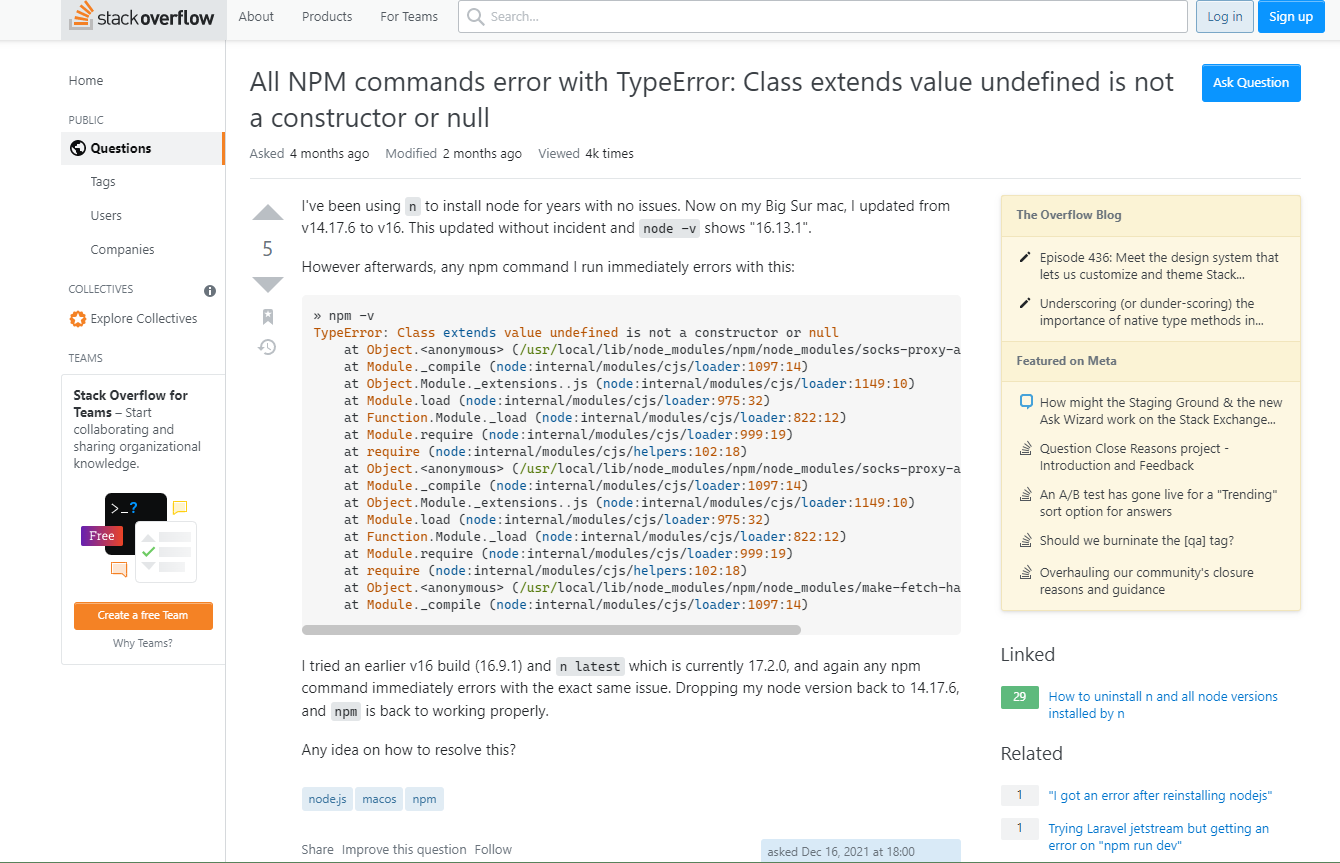Screen dimensions: 1340x863
Task: Click the vote count 5
Action: coord(268,249)
